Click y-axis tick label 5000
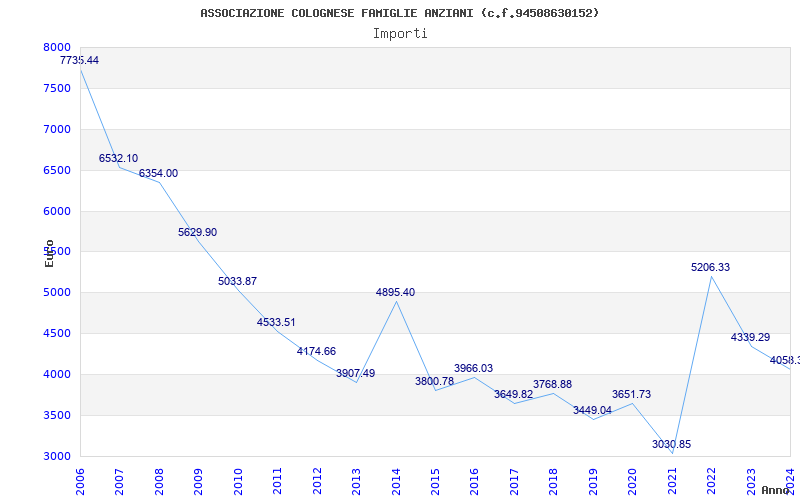 (x=57, y=292)
